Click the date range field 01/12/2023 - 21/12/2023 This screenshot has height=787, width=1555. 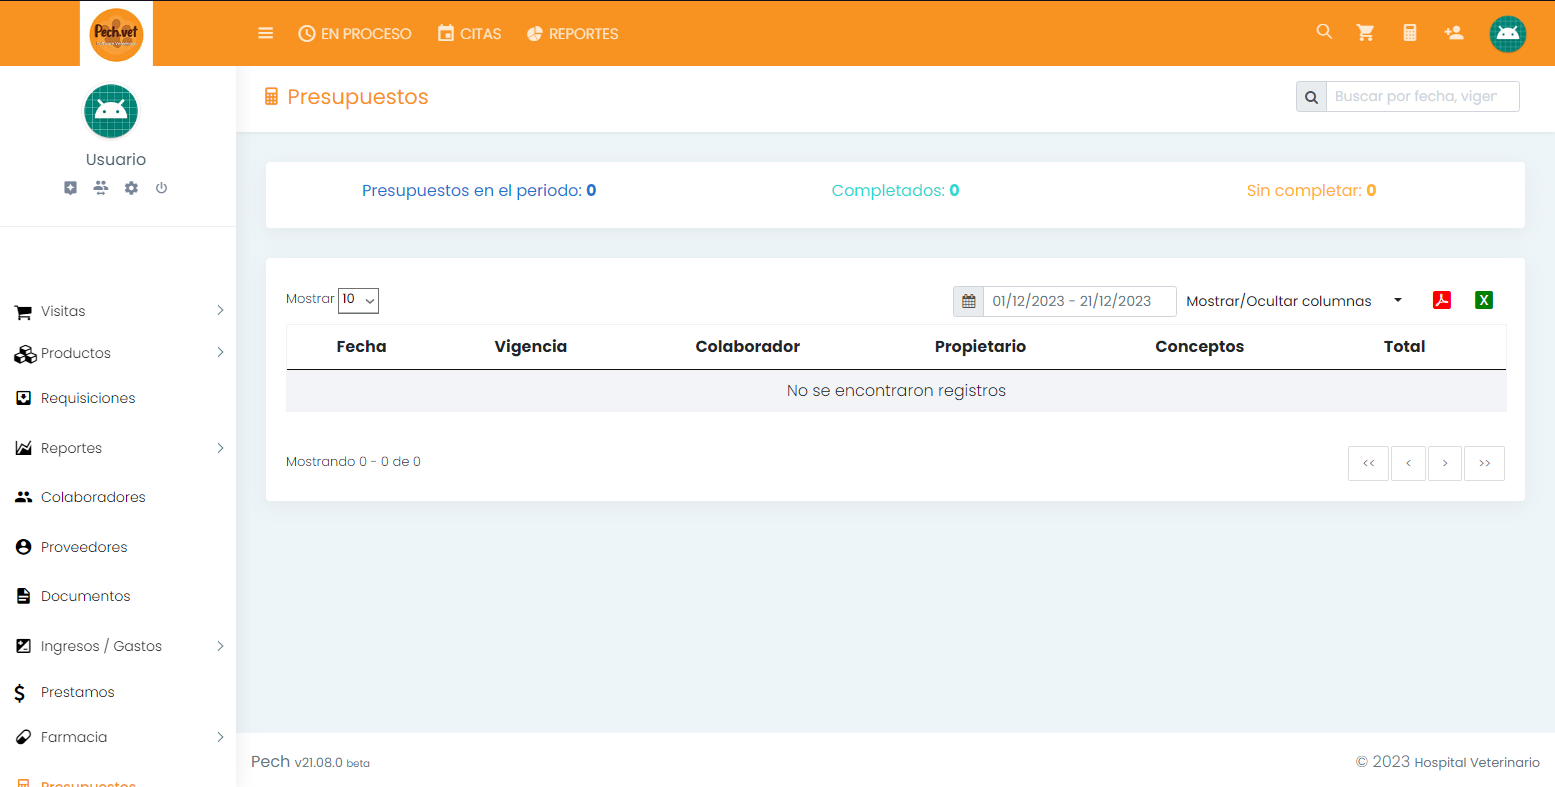pyautogui.click(x=1078, y=301)
